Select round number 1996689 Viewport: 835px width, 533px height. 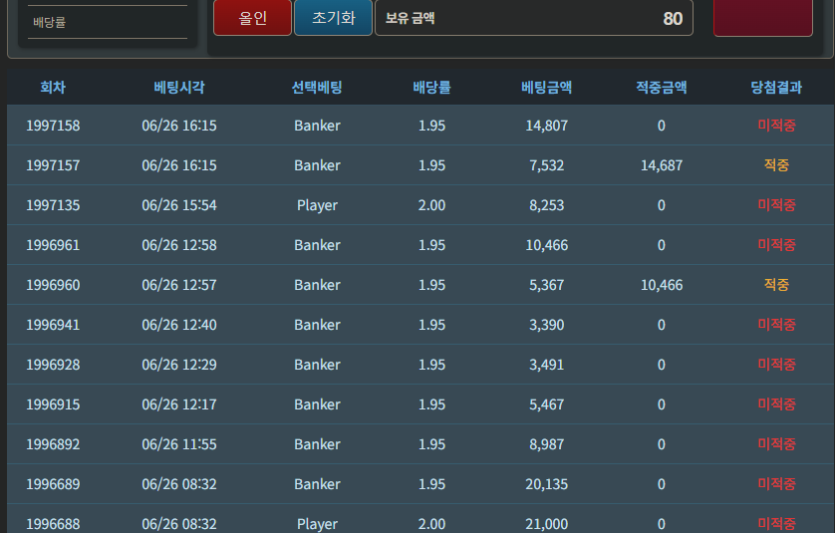pos(53,485)
